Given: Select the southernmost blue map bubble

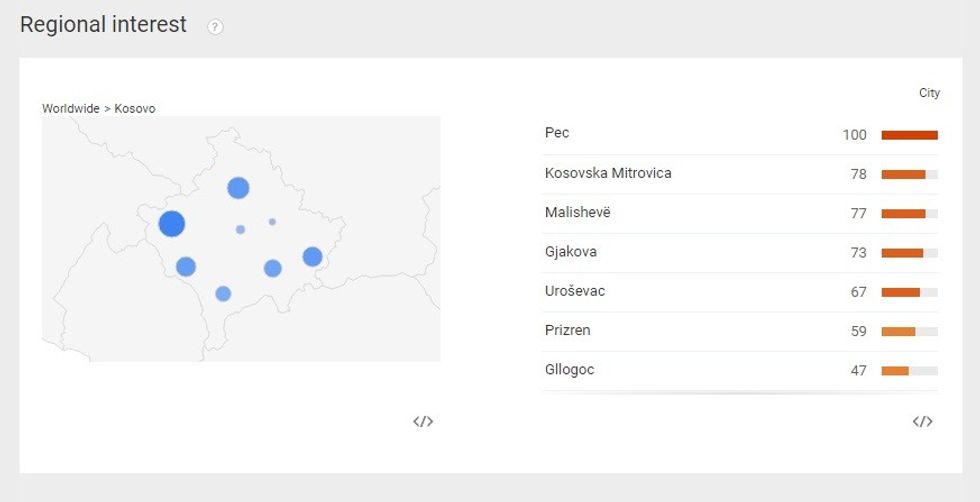Looking at the screenshot, I should (223, 294).
